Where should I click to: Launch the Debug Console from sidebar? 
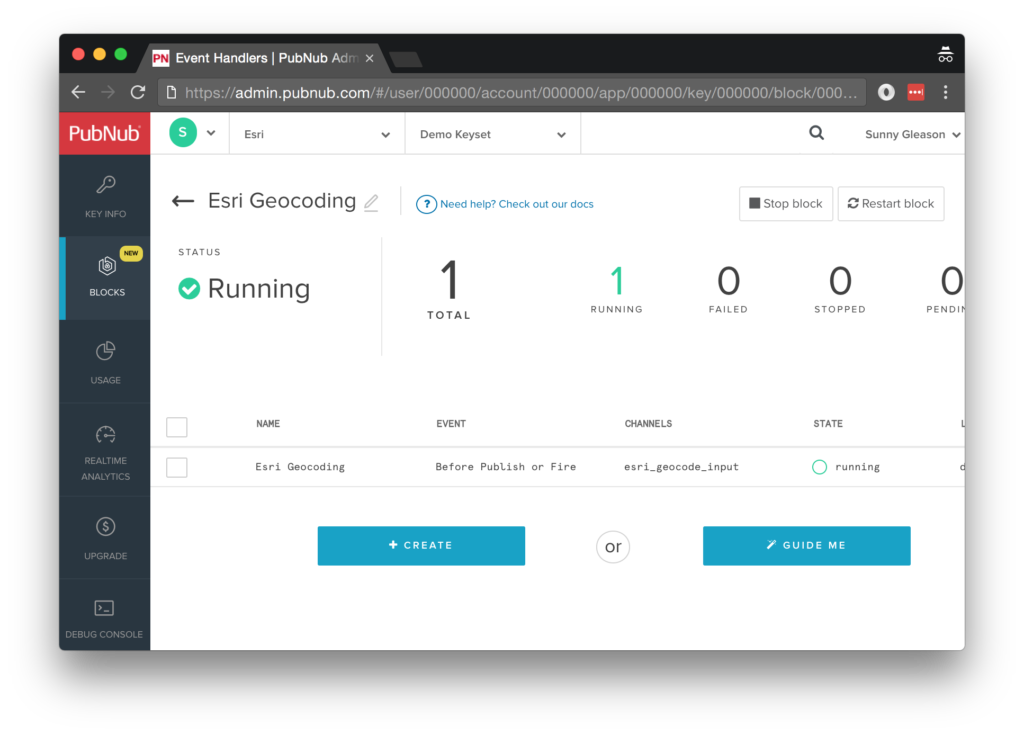[104, 618]
